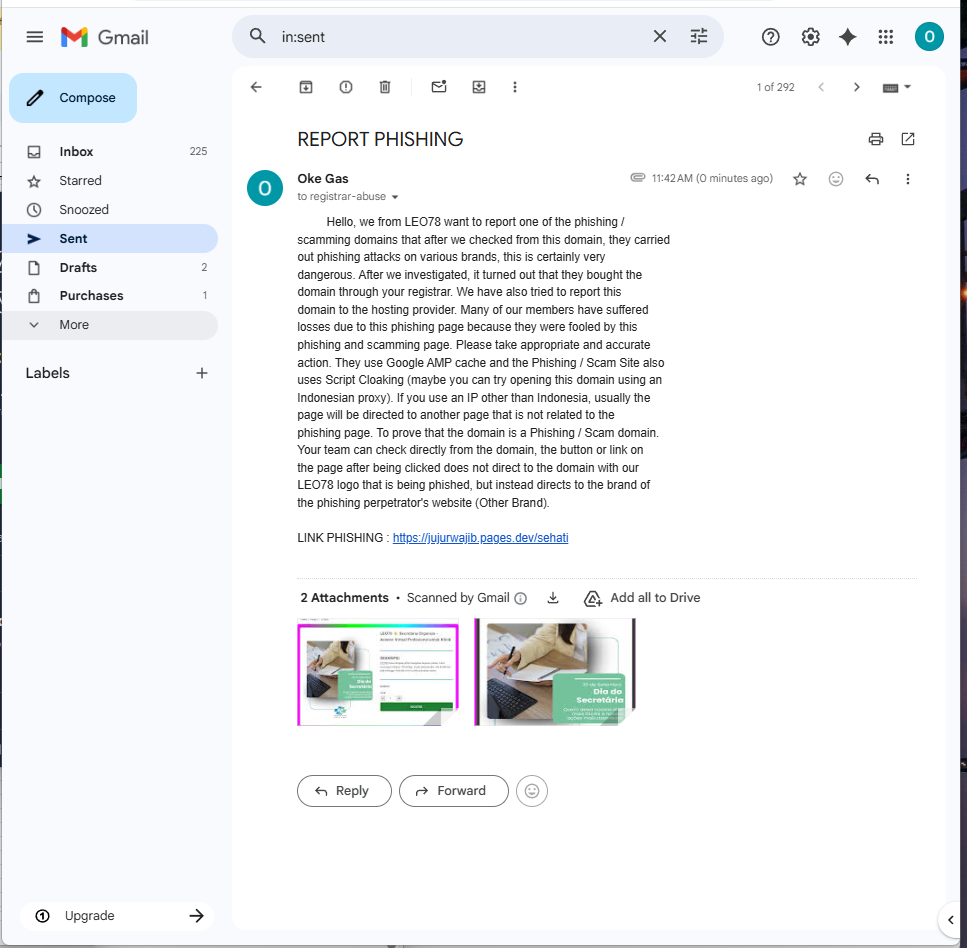
Task: Open the account avatar menu
Action: click(x=929, y=37)
